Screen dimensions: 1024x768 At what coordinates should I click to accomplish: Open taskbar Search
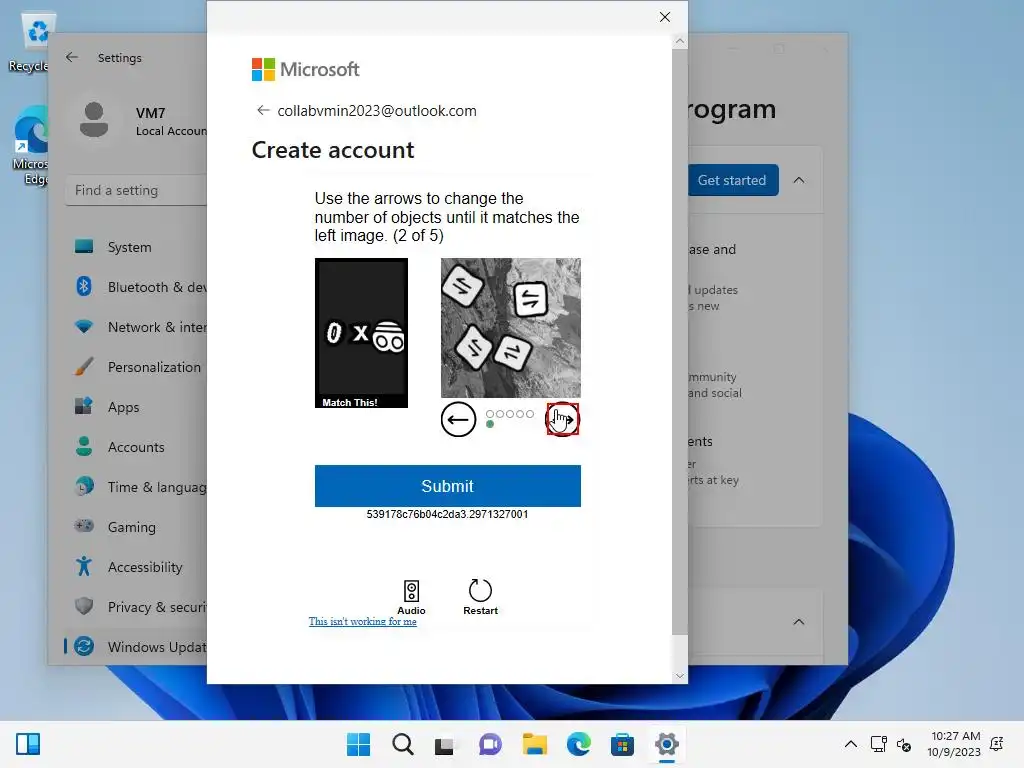tap(403, 744)
